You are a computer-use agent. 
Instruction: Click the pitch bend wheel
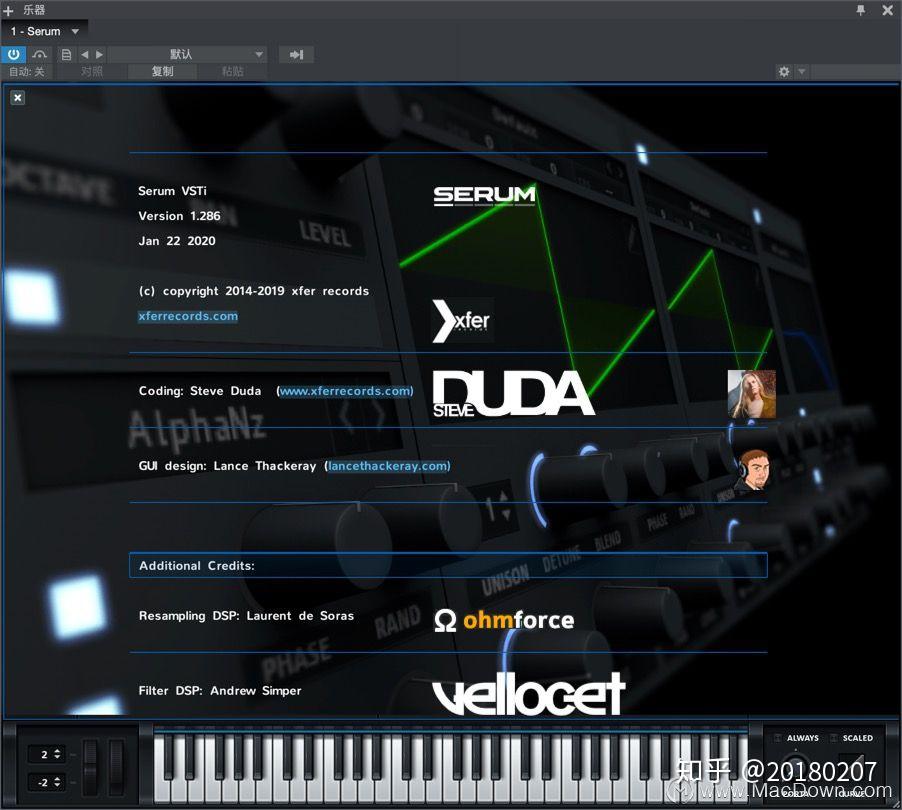click(x=90, y=767)
